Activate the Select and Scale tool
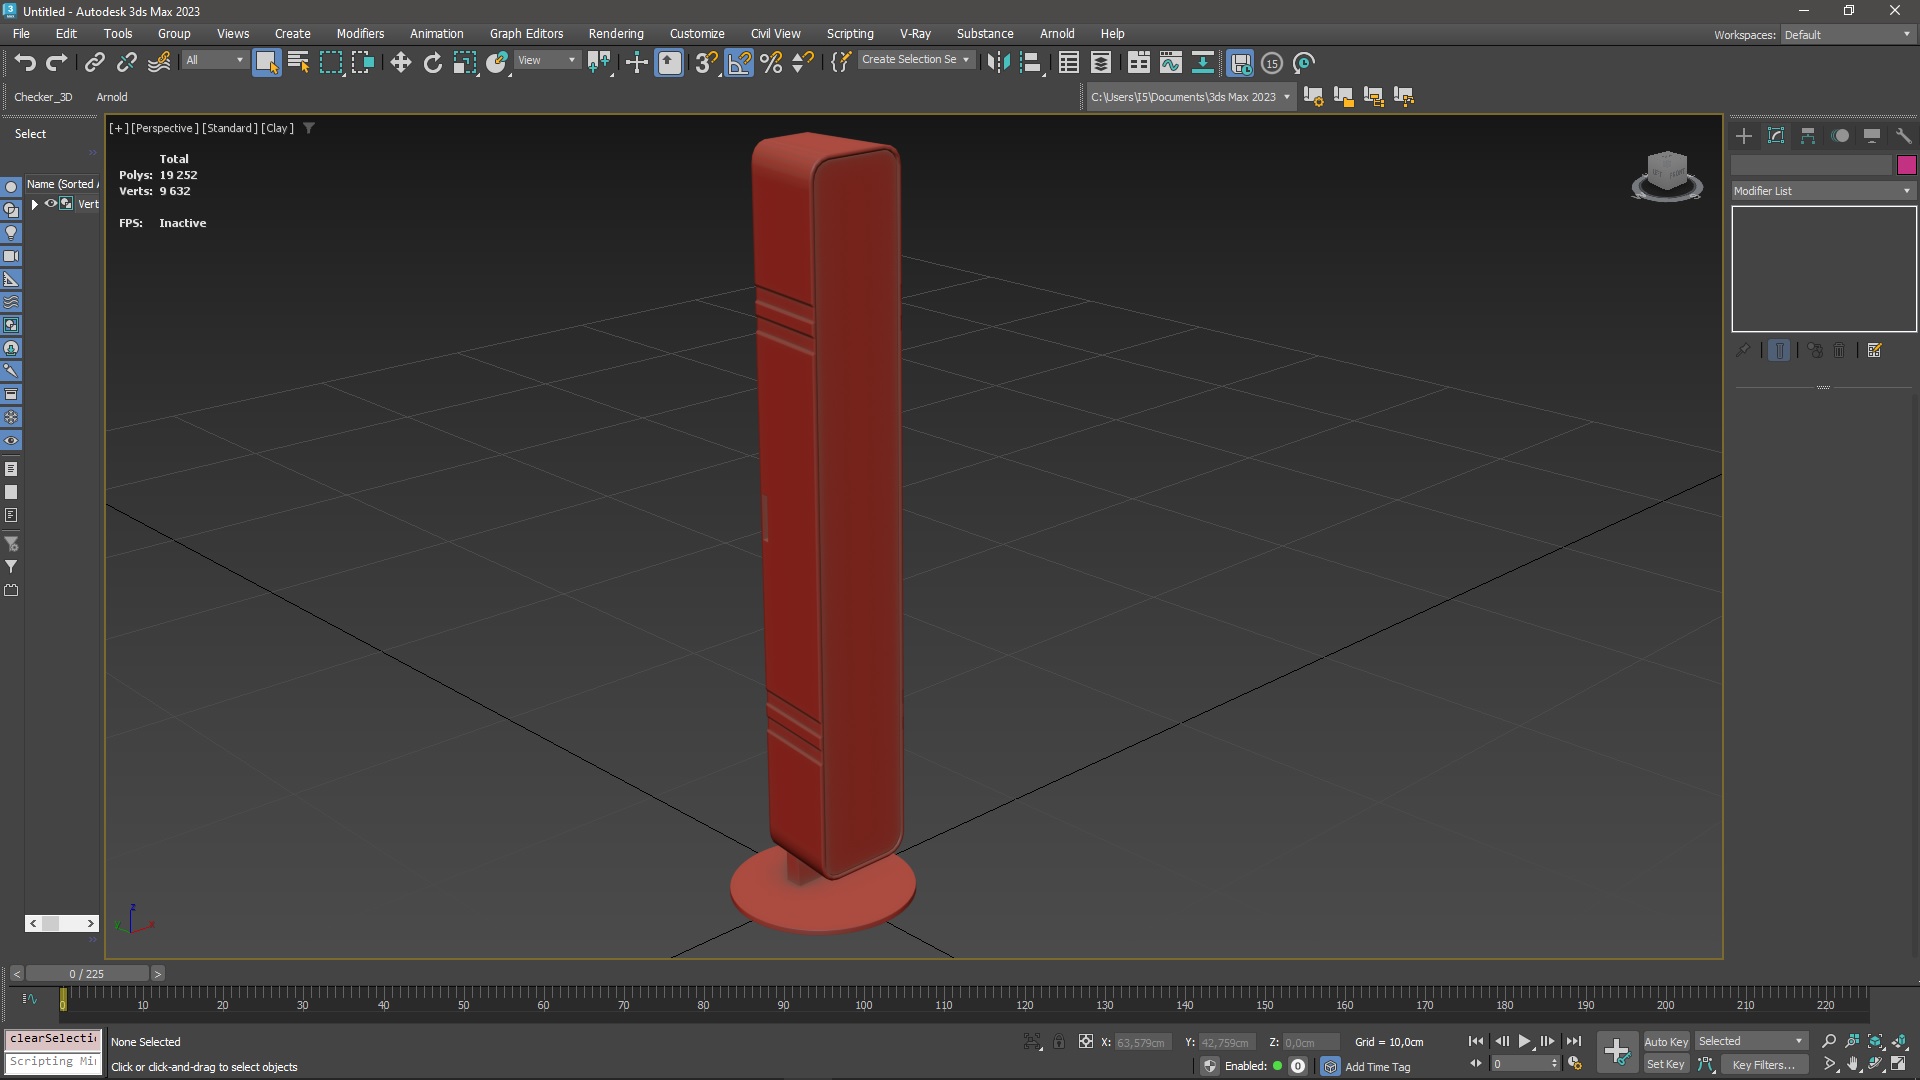This screenshot has height=1080, width=1920. coord(464,62)
